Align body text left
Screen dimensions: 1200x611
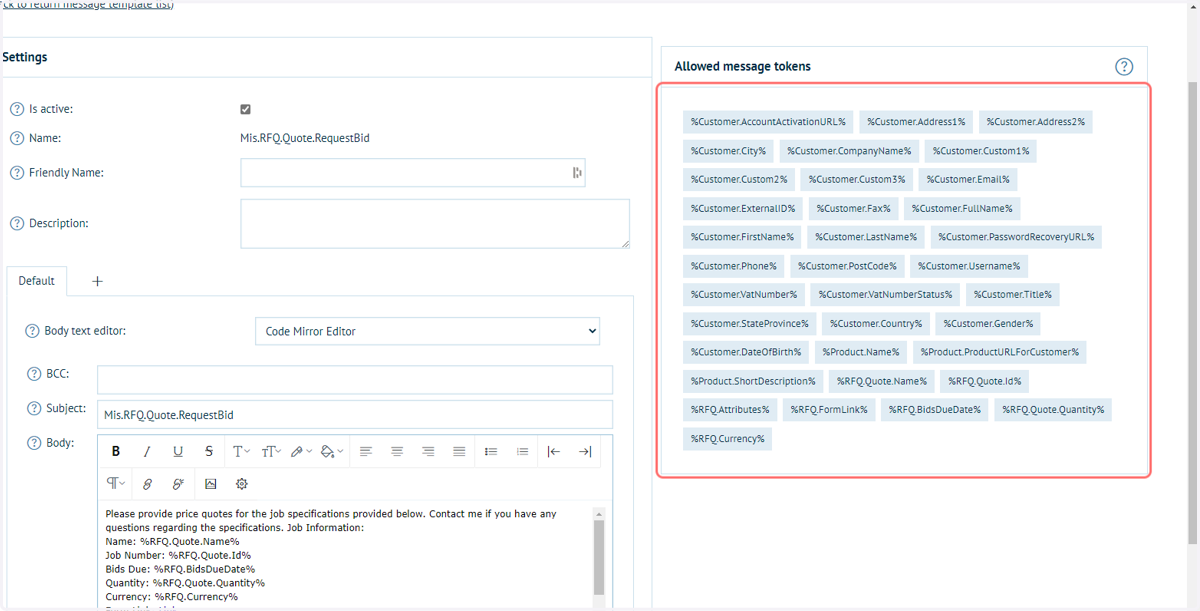tap(366, 452)
